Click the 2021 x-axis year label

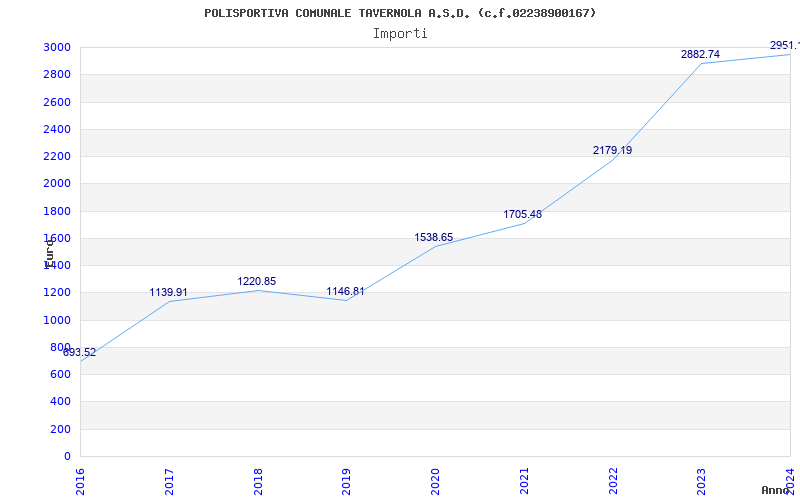tap(524, 481)
